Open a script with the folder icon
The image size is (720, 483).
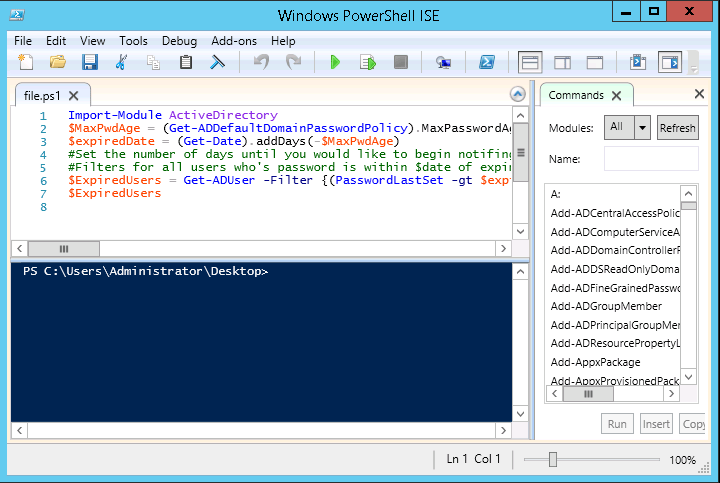click(58, 62)
